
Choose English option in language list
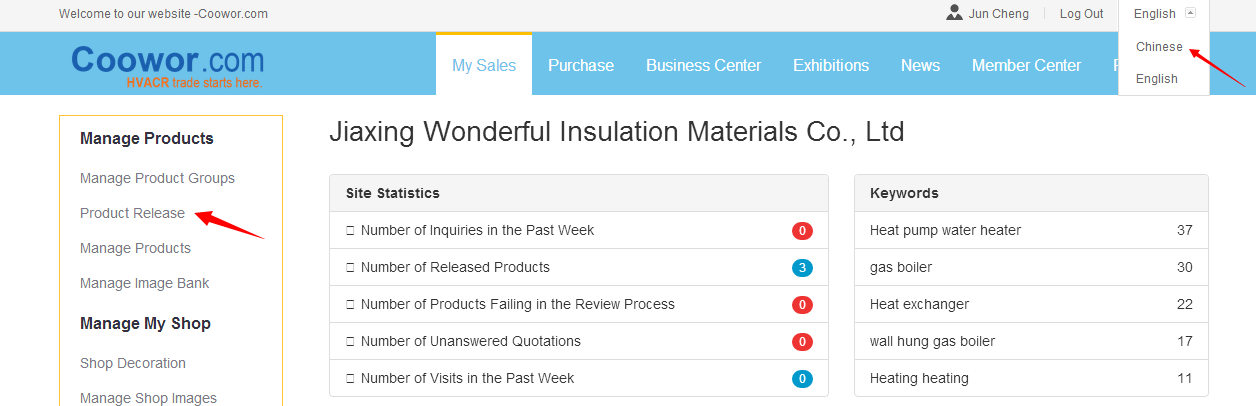coord(1157,79)
